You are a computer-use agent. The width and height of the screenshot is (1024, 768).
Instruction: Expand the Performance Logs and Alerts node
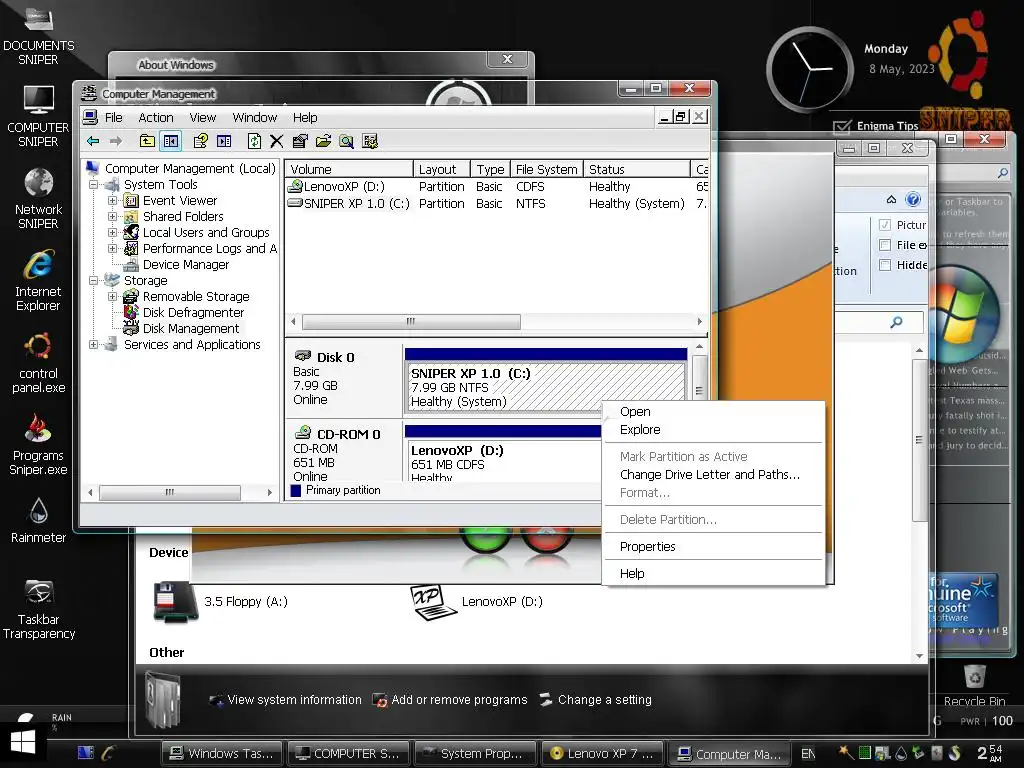(x=112, y=248)
